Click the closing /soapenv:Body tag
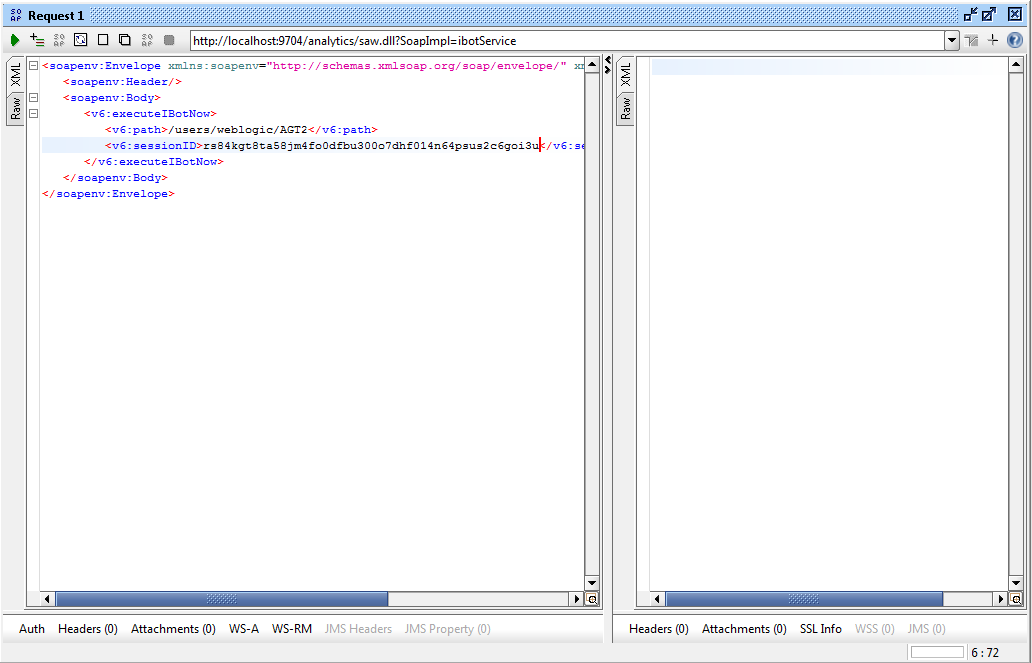The image size is (1032, 663). [115, 178]
